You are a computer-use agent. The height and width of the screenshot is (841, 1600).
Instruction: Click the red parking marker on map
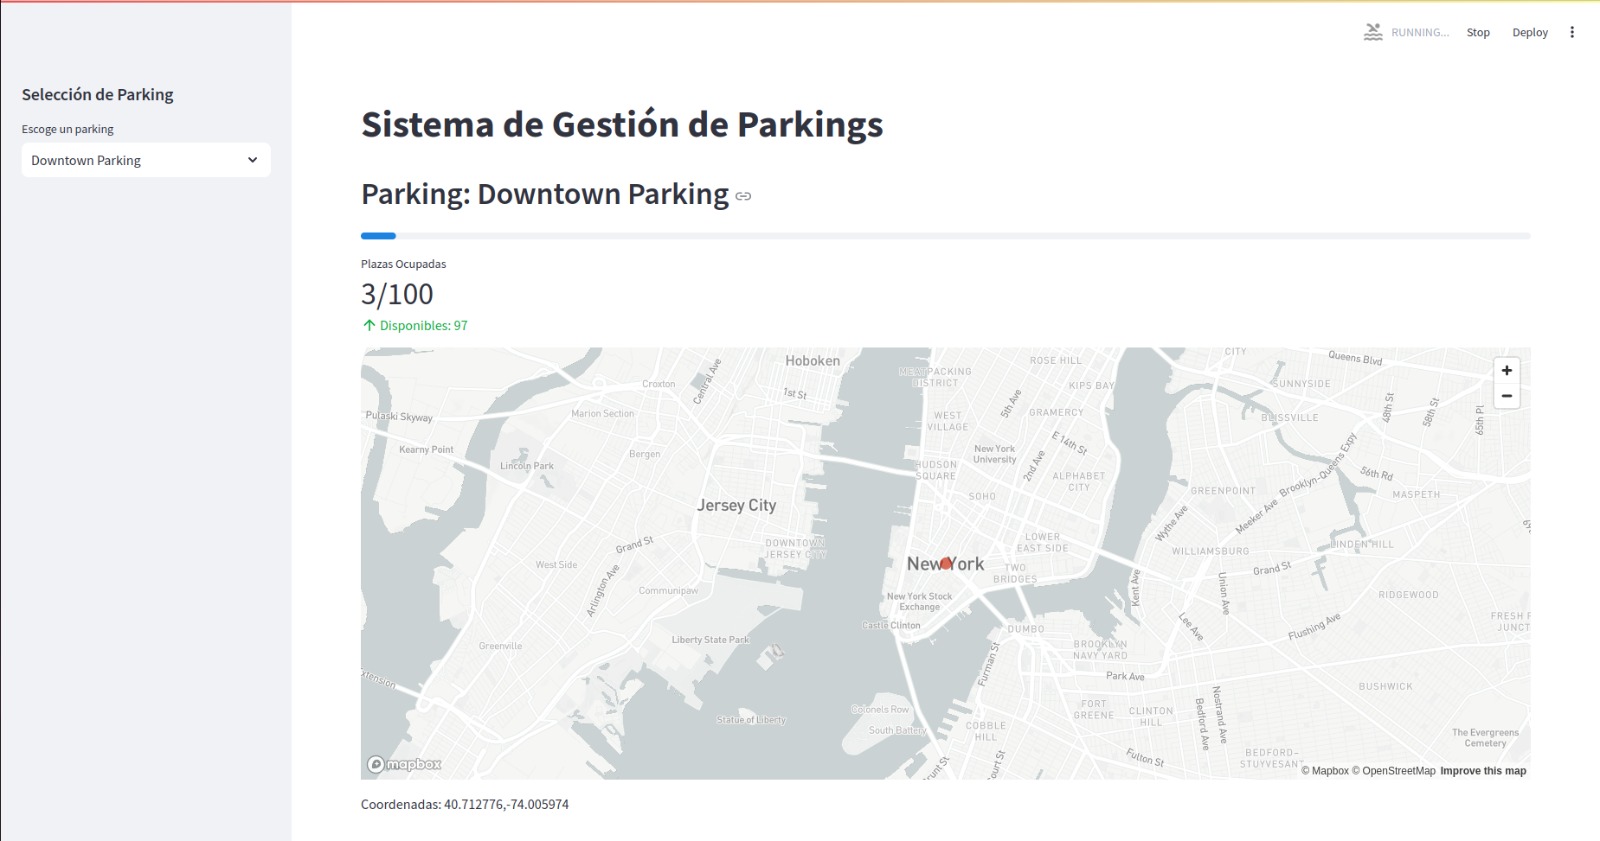pos(946,564)
